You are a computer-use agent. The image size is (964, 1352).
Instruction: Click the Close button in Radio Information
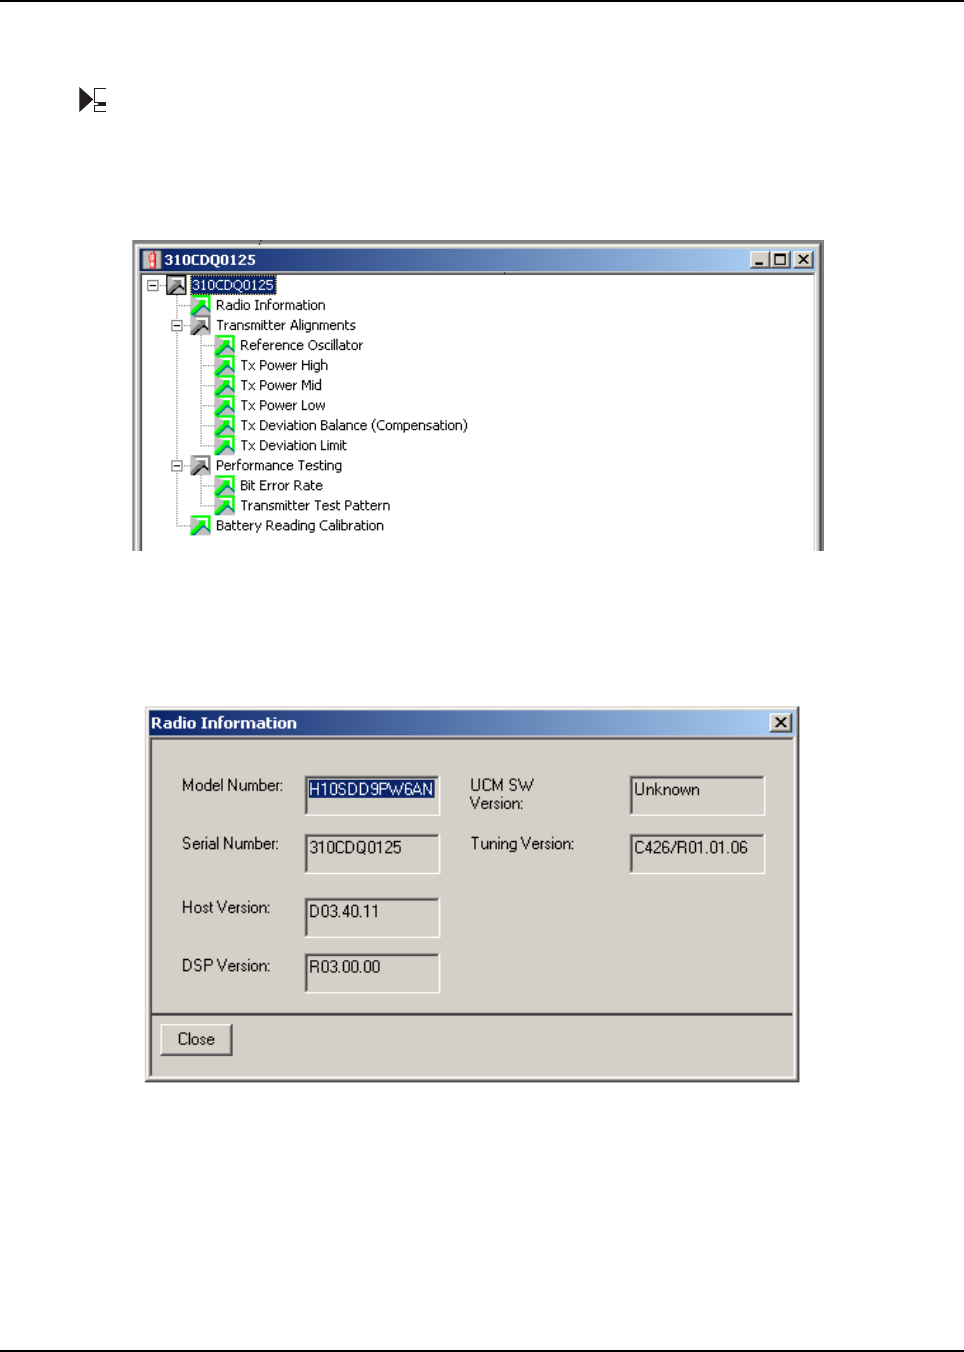[x=196, y=1039]
